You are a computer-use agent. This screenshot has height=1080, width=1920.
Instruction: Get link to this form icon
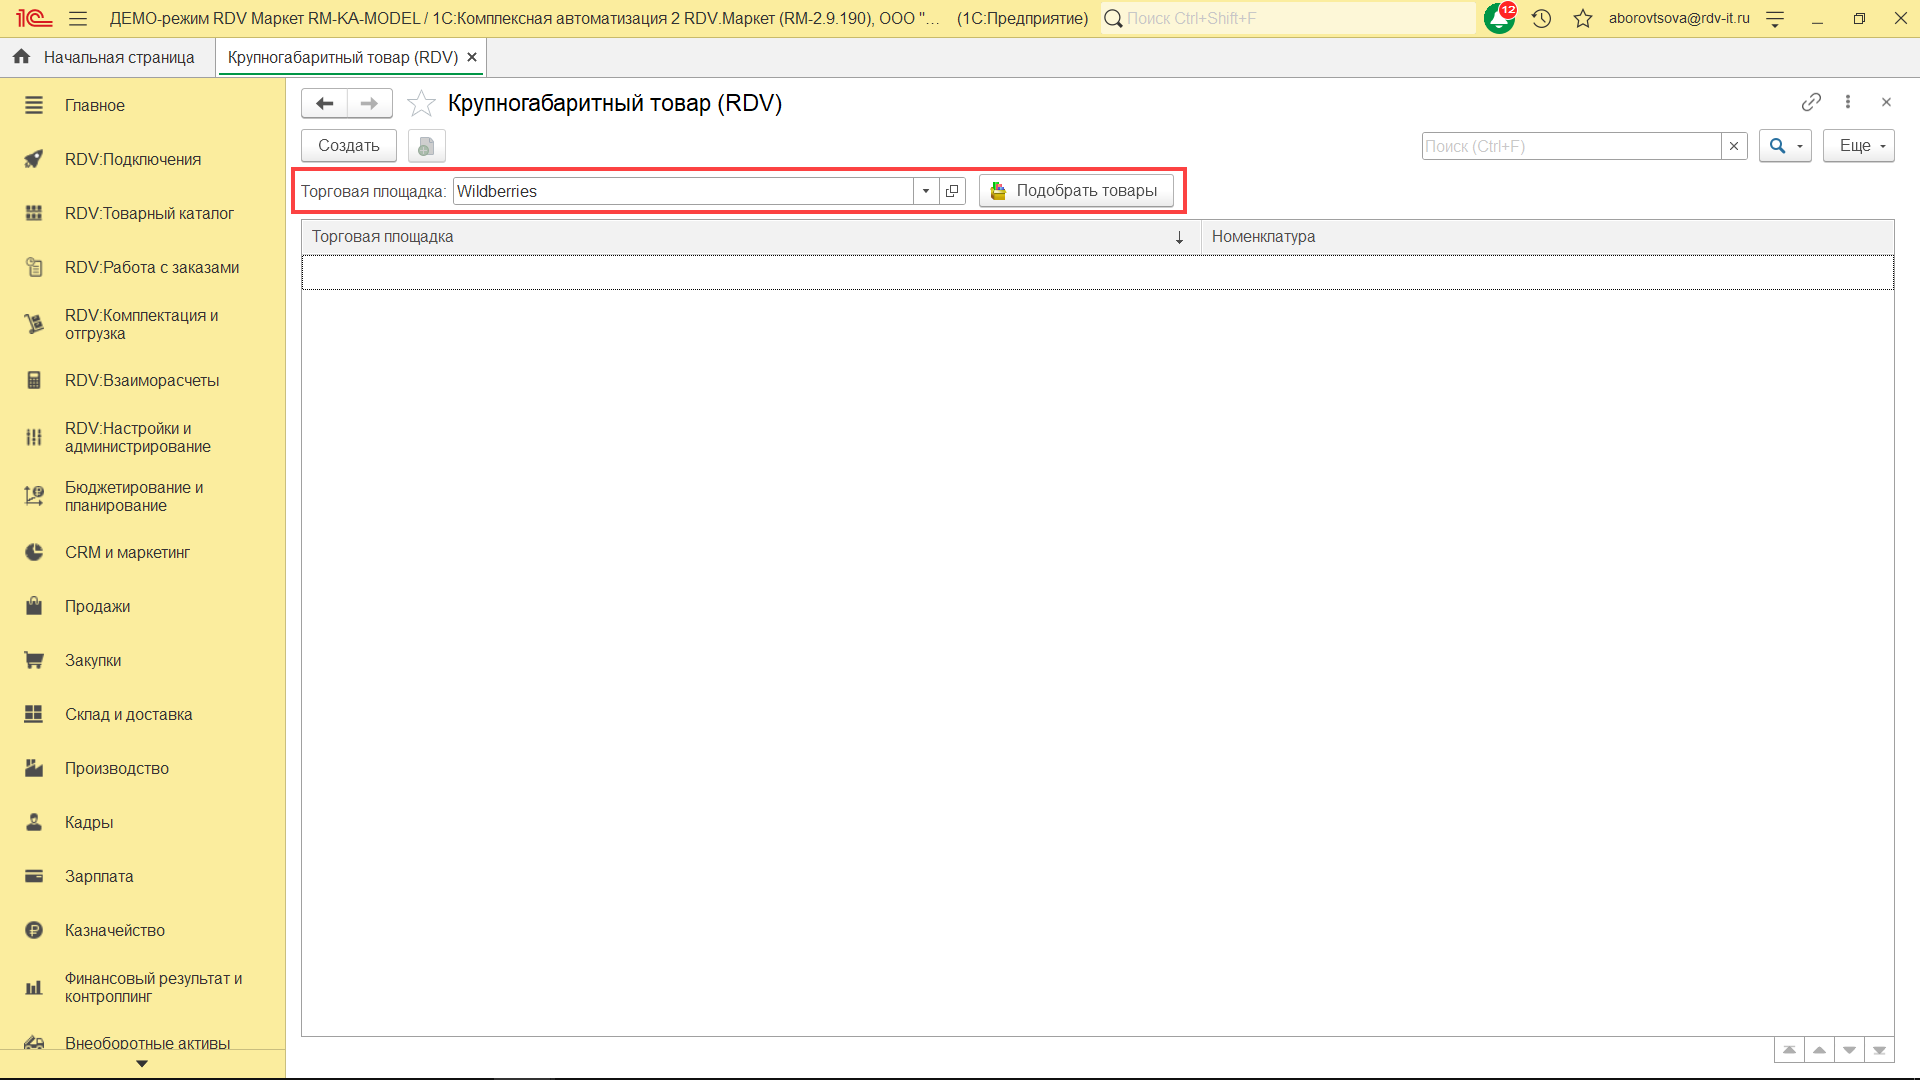pos(1810,102)
